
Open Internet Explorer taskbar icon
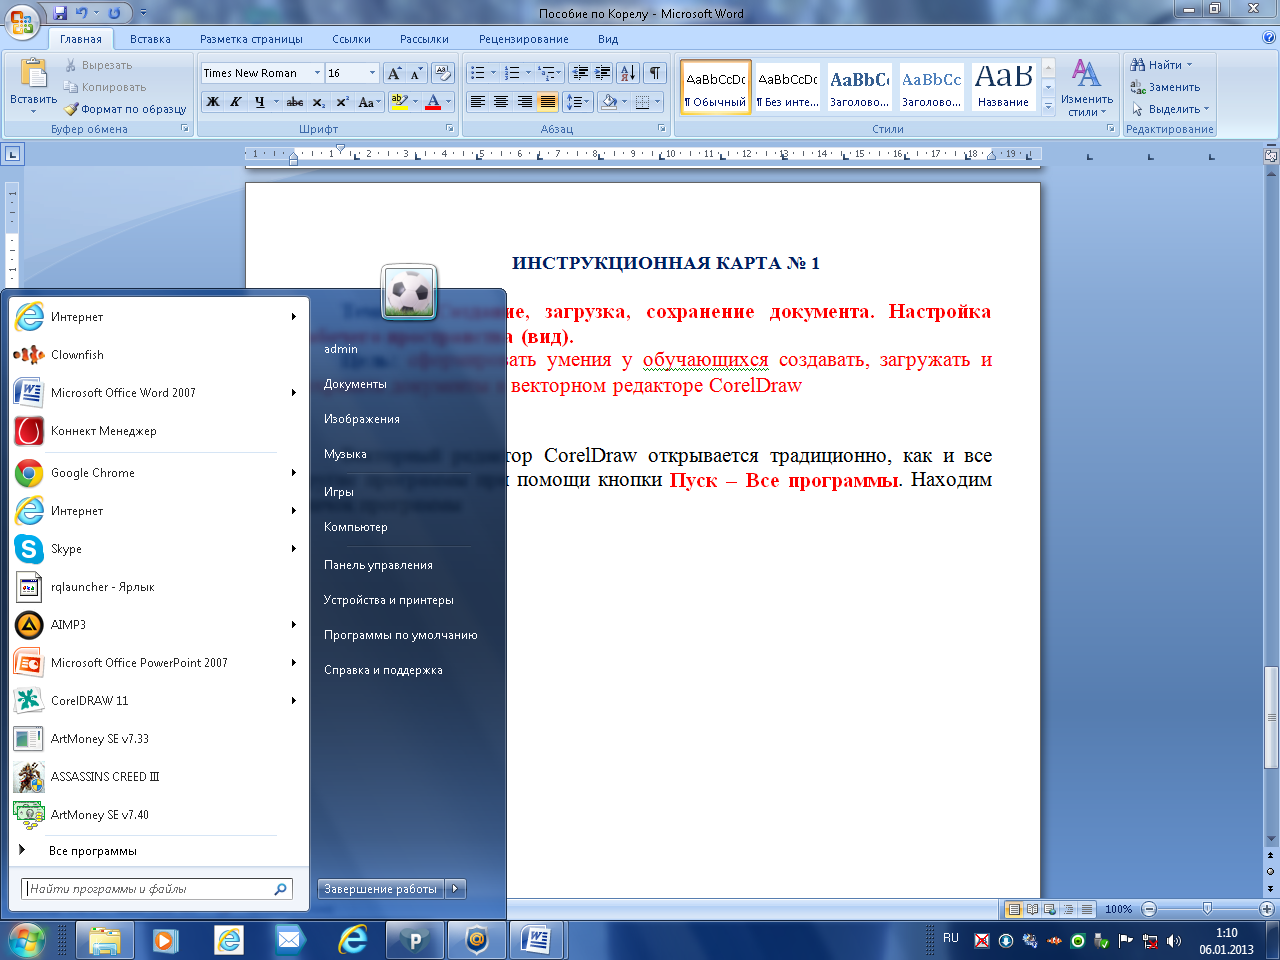pos(353,941)
